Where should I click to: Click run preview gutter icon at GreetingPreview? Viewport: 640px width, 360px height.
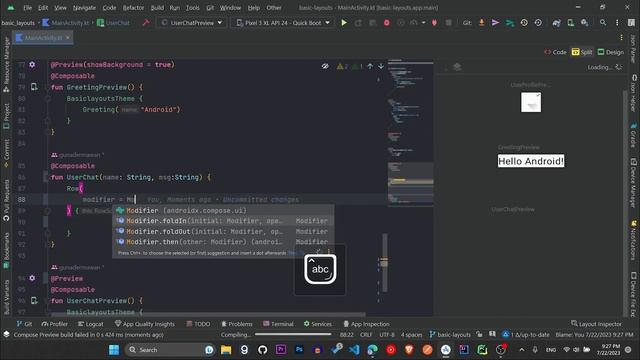(x=34, y=87)
